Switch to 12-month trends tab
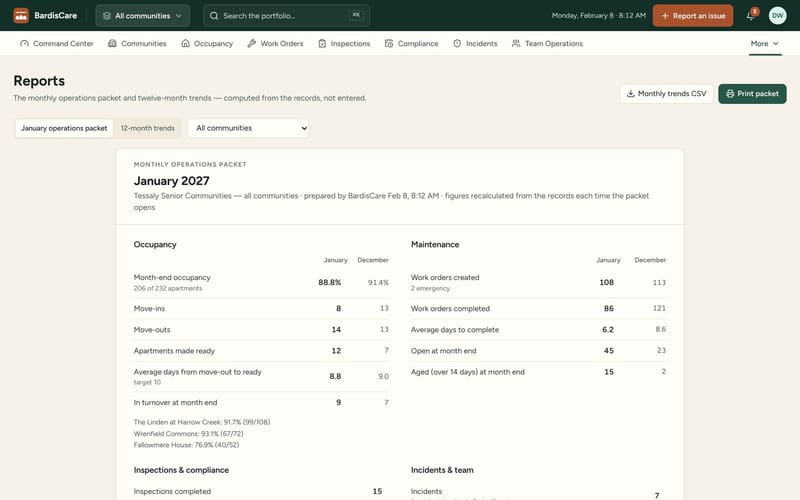The height and width of the screenshot is (500, 800). pos(147,128)
